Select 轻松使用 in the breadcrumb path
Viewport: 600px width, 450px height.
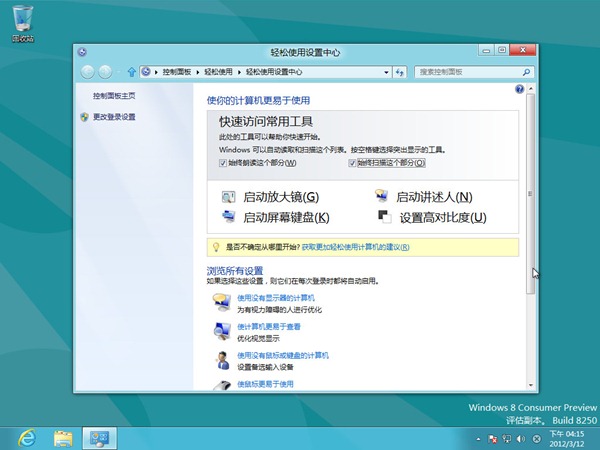pos(218,72)
